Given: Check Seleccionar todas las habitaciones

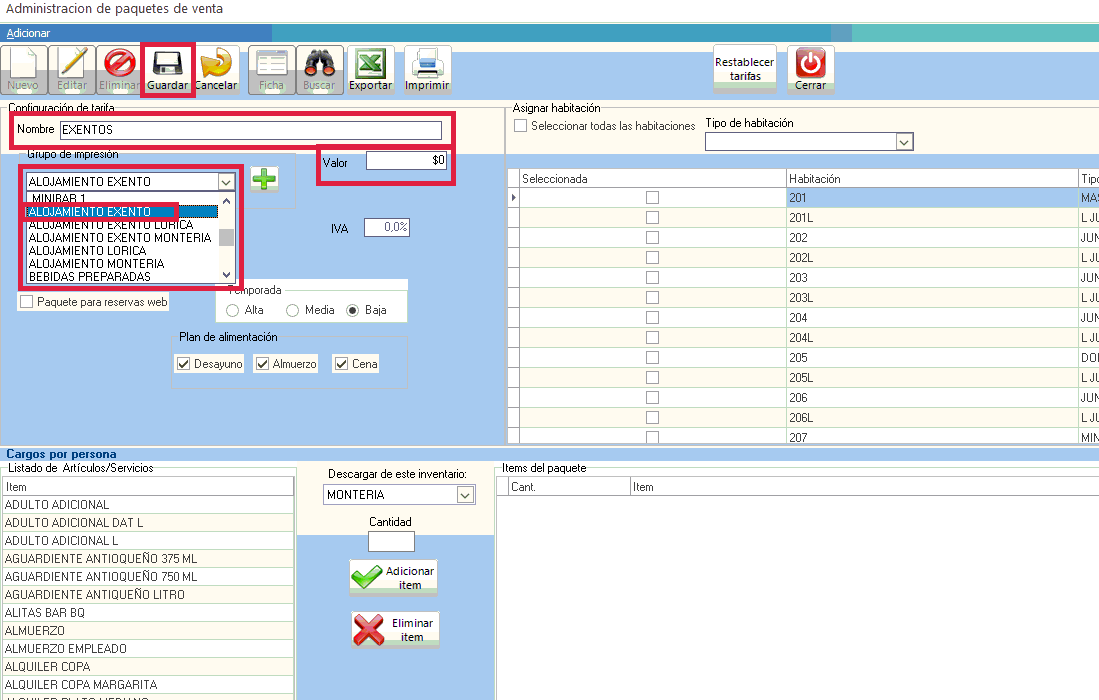Looking at the screenshot, I should click(520, 127).
